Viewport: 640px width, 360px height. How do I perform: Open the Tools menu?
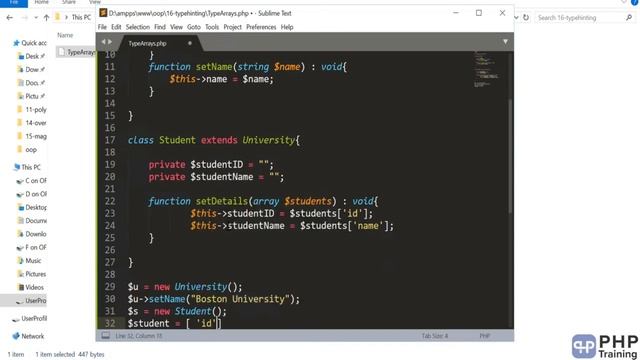point(212,27)
